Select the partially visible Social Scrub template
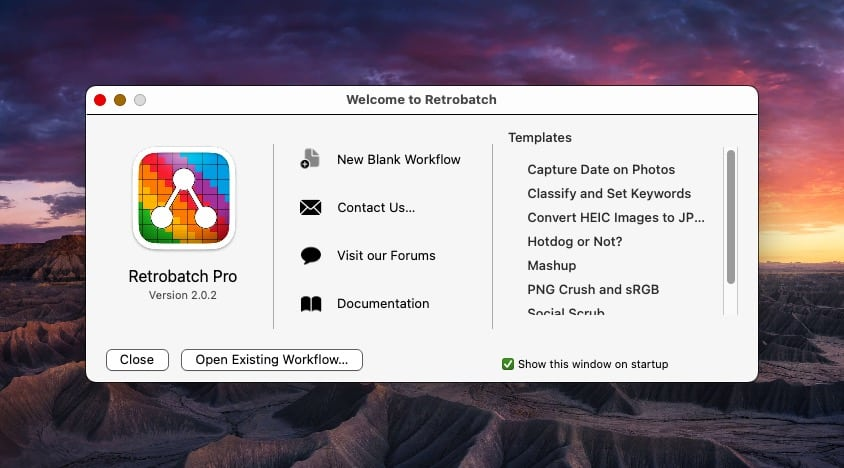 tap(566, 312)
